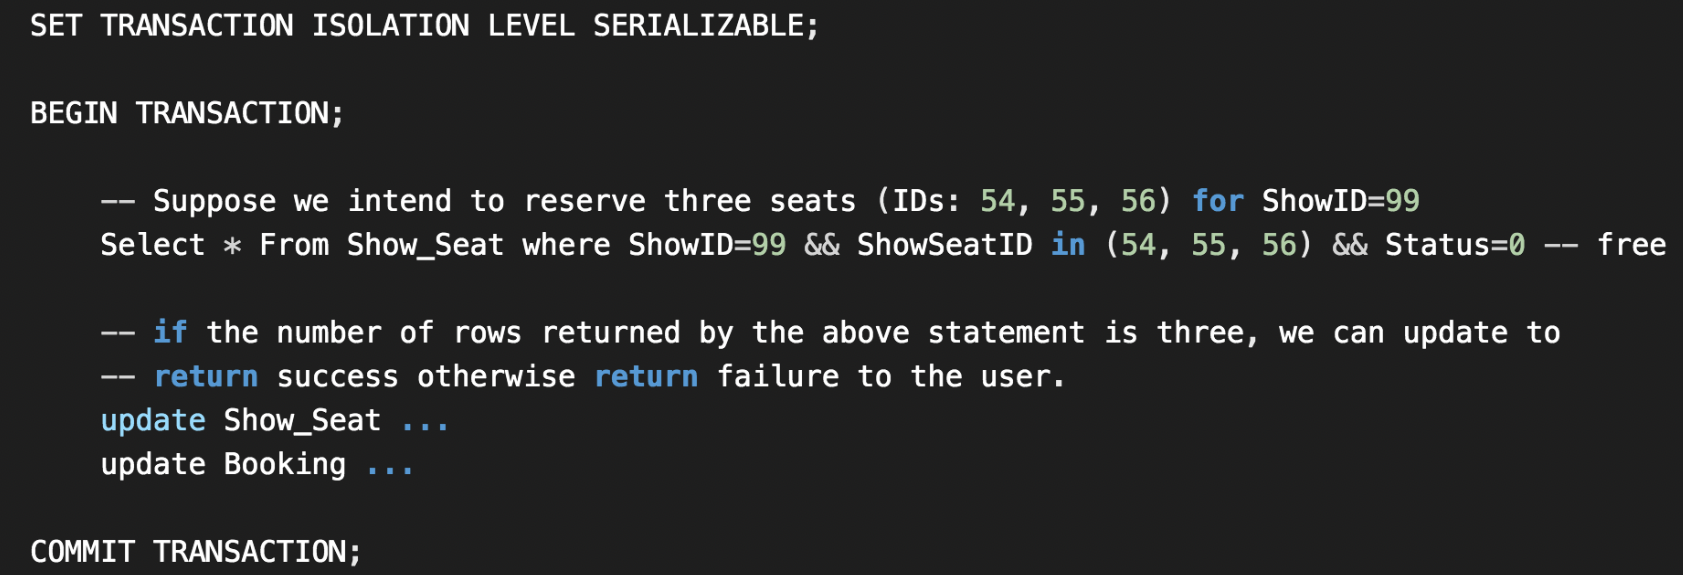Viewport: 1683px width, 575px height.
Task: Click the Status=0 condition
Action: pos(1455,245)
